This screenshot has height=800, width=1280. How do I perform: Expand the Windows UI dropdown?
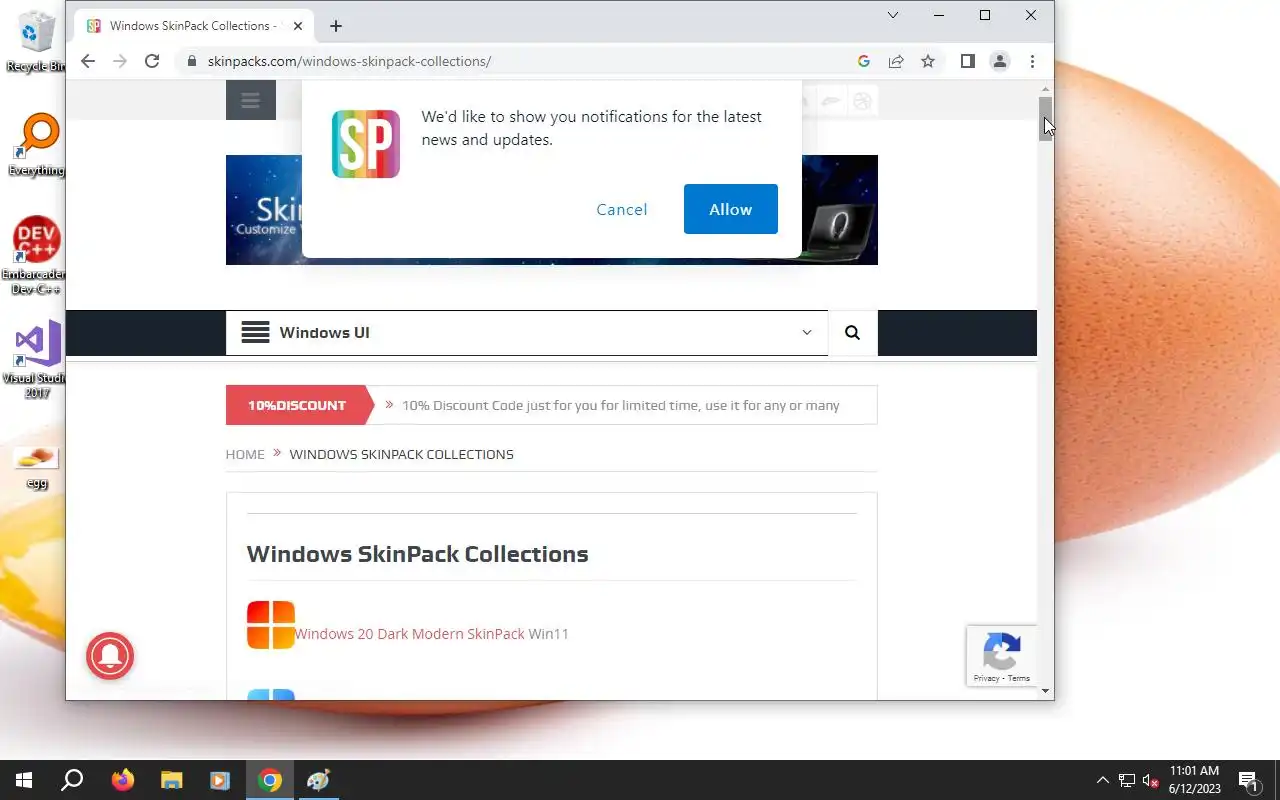[807, 333]
